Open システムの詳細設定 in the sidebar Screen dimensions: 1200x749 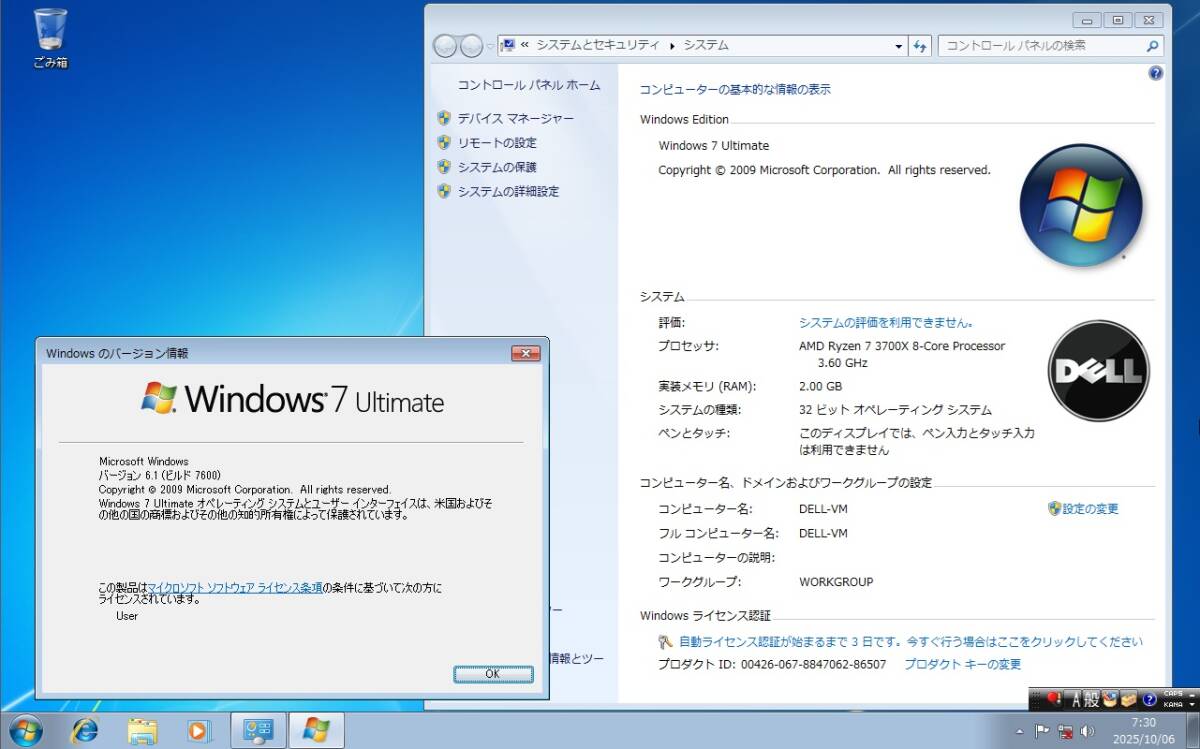508,191
